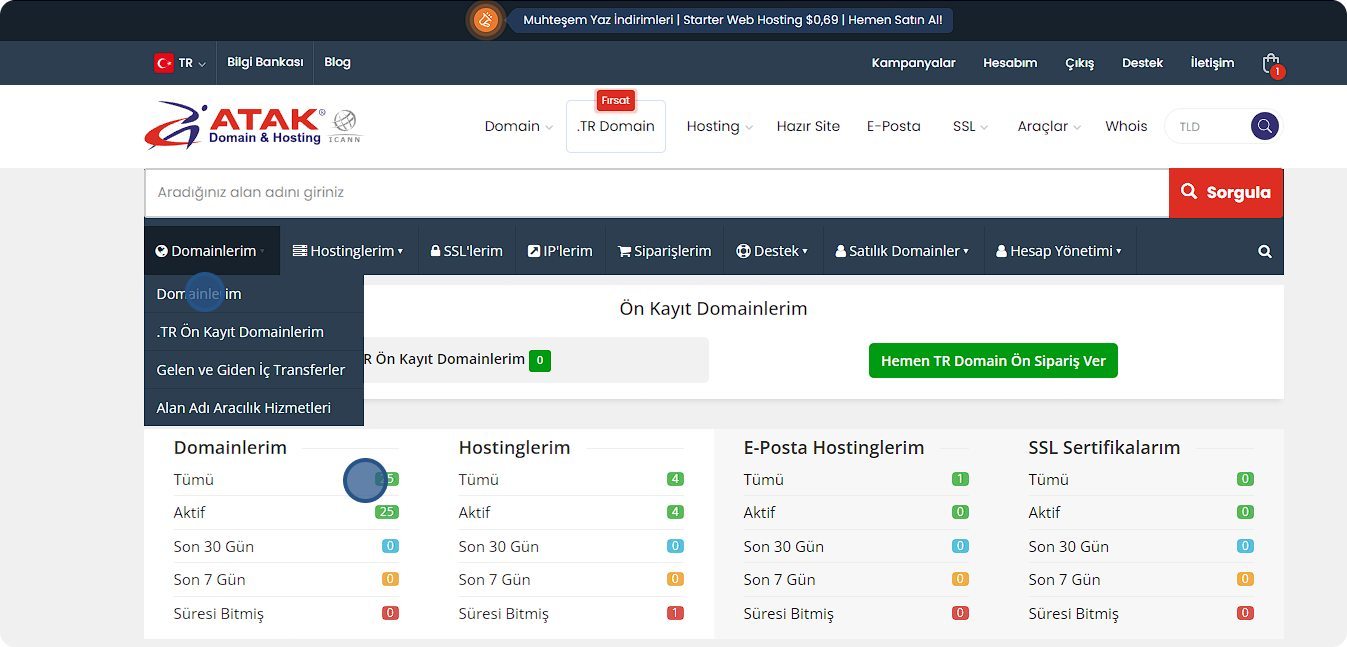The image size is (1347, 647).
Task: Open the Domainlerim panel menu
Action: (211, 251)
